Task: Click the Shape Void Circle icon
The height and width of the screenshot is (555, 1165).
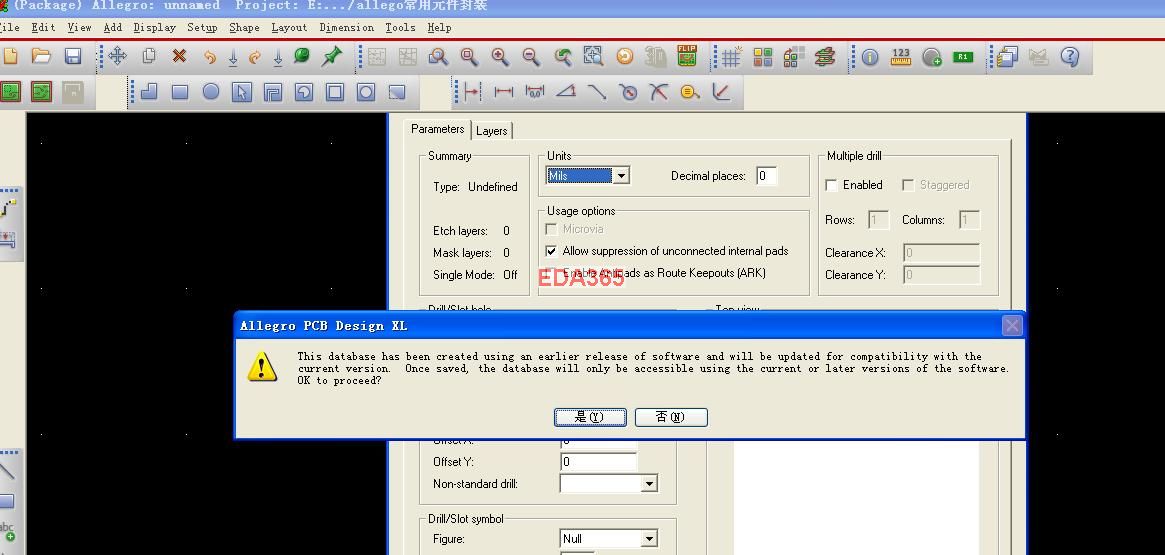Action: tap(366, 92)
